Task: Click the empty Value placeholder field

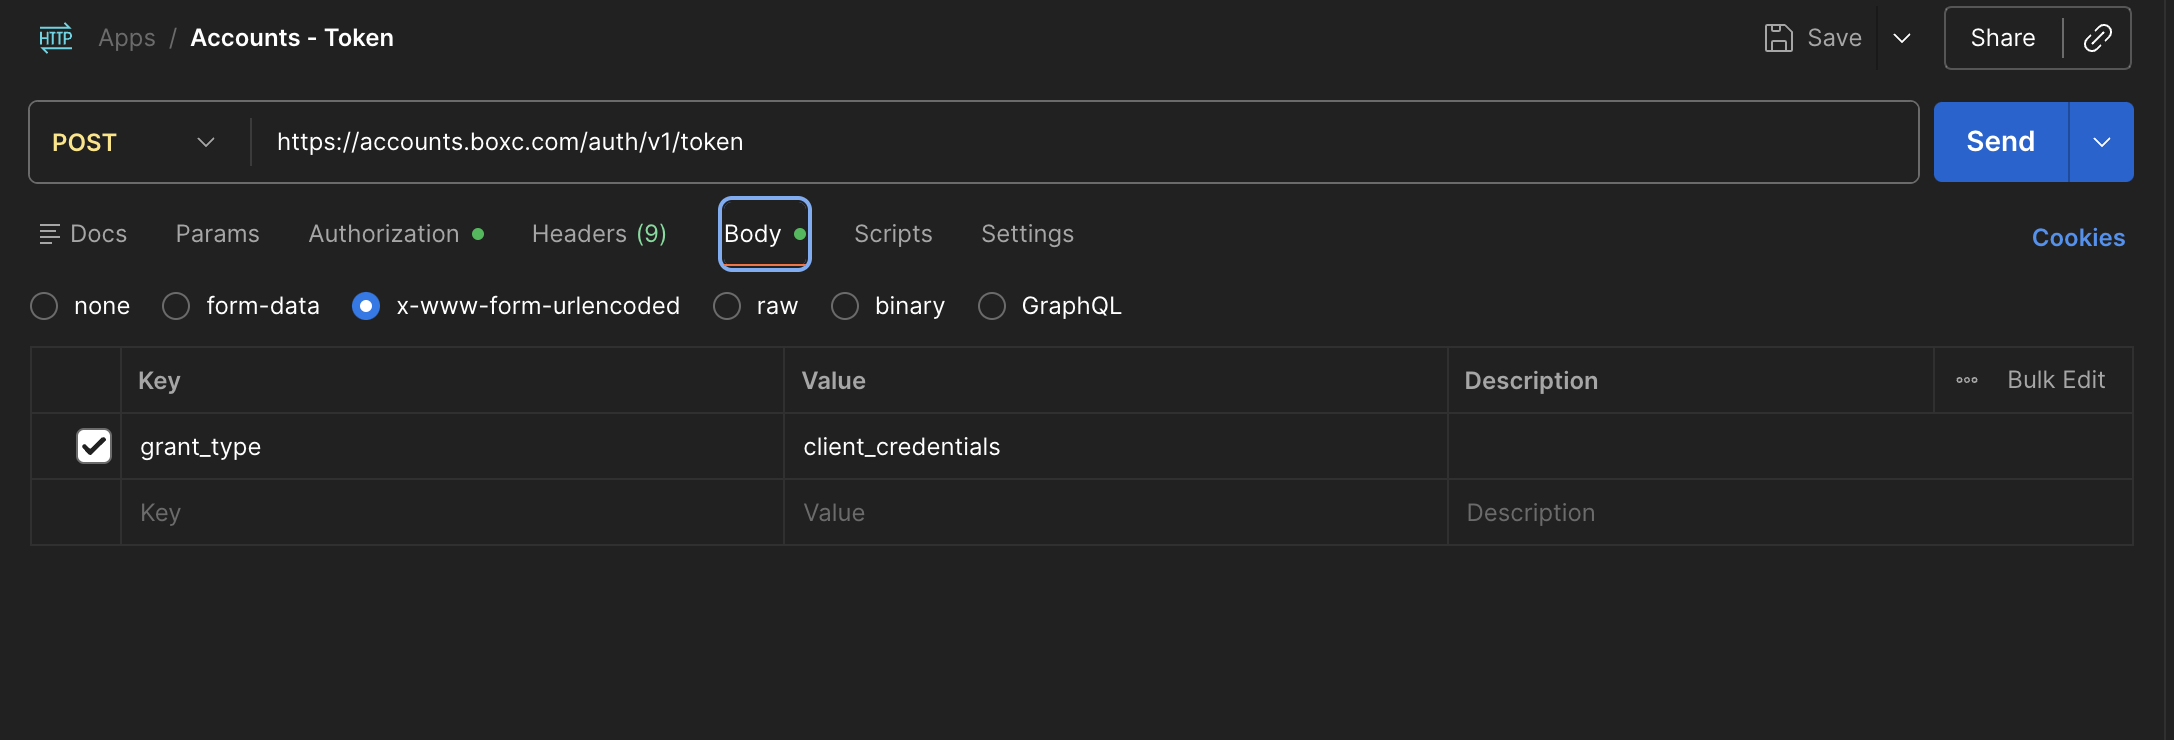Action: click(1116, 512)
